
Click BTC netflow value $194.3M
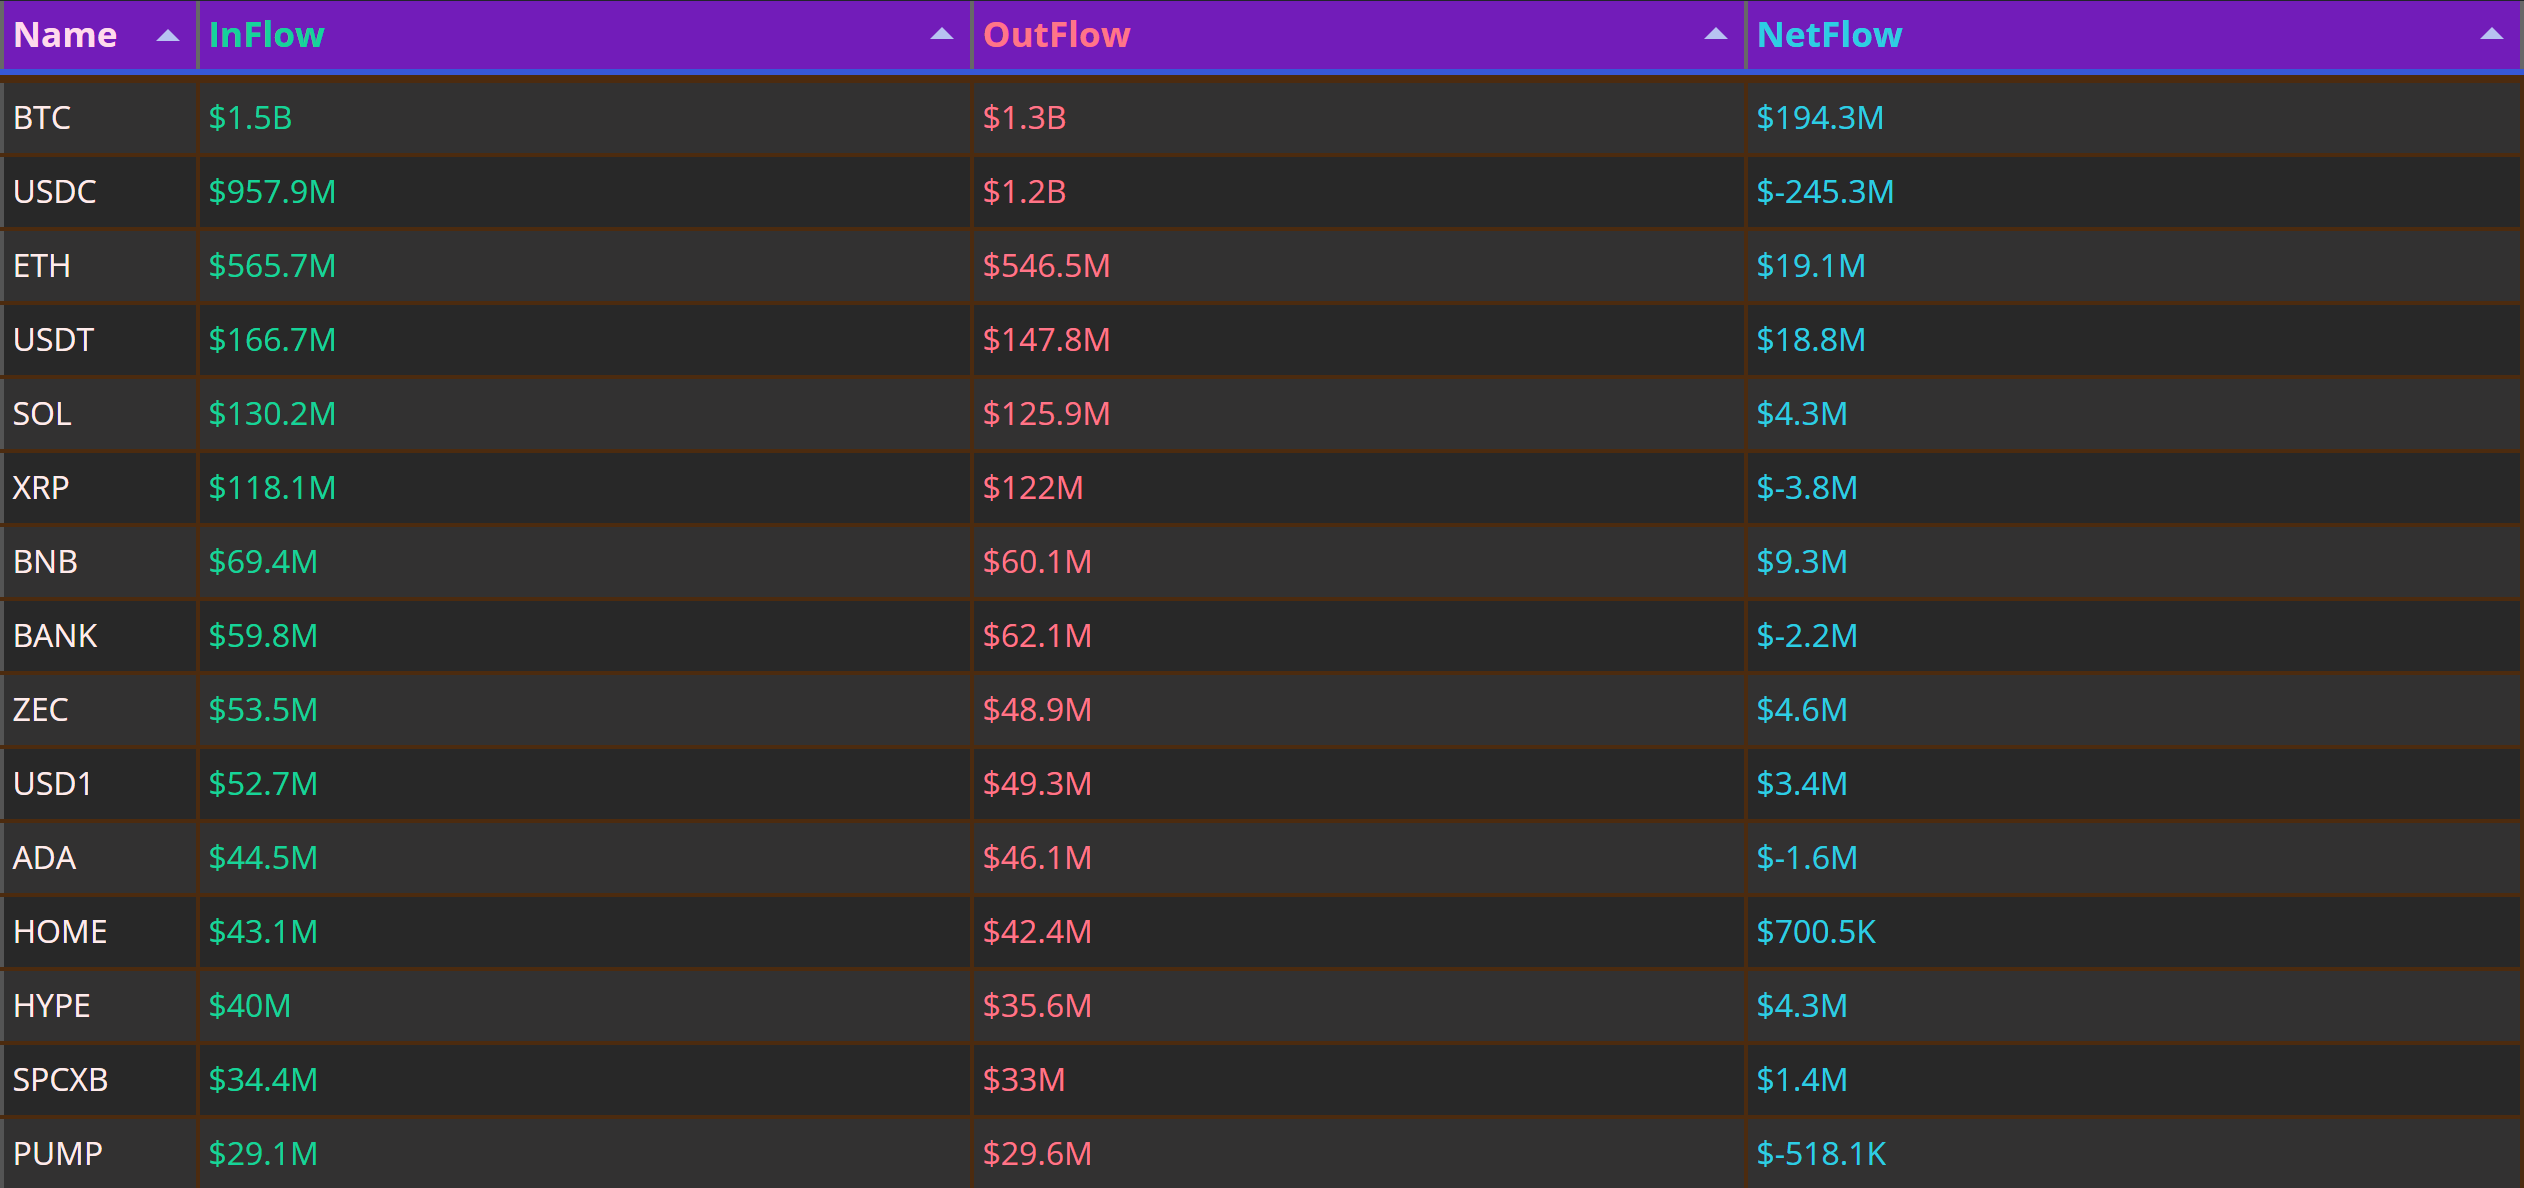[1820, 118]
